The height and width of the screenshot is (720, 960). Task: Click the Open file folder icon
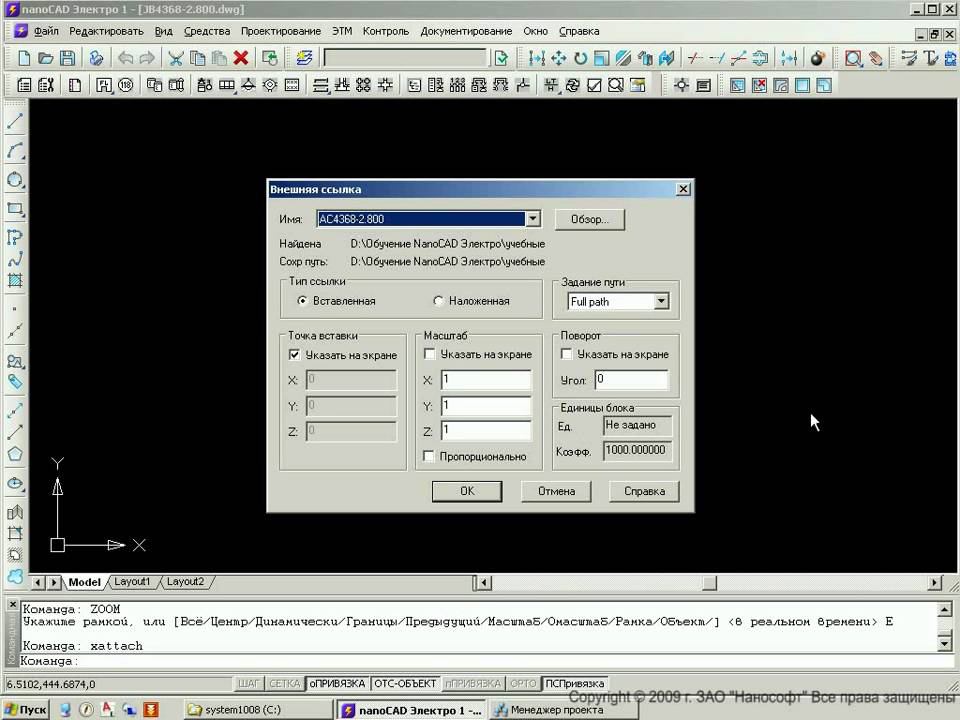(46, 58)
